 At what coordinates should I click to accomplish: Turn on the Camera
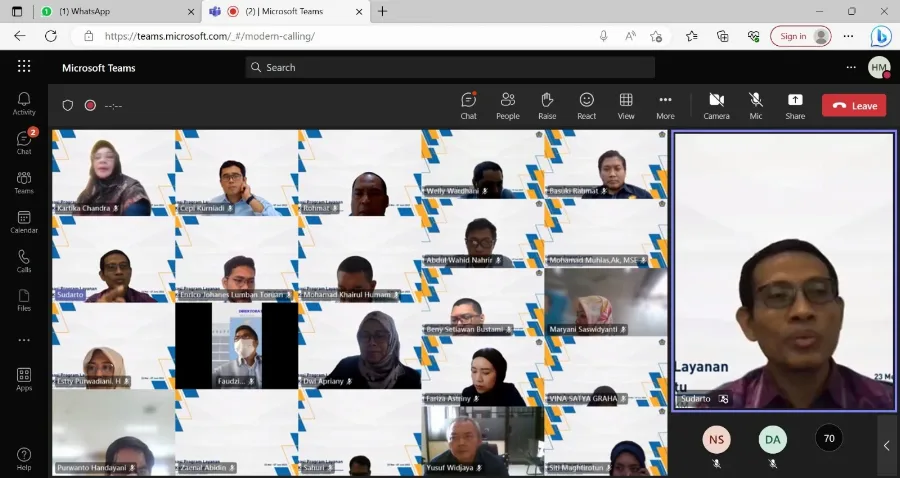click(716, 106)
